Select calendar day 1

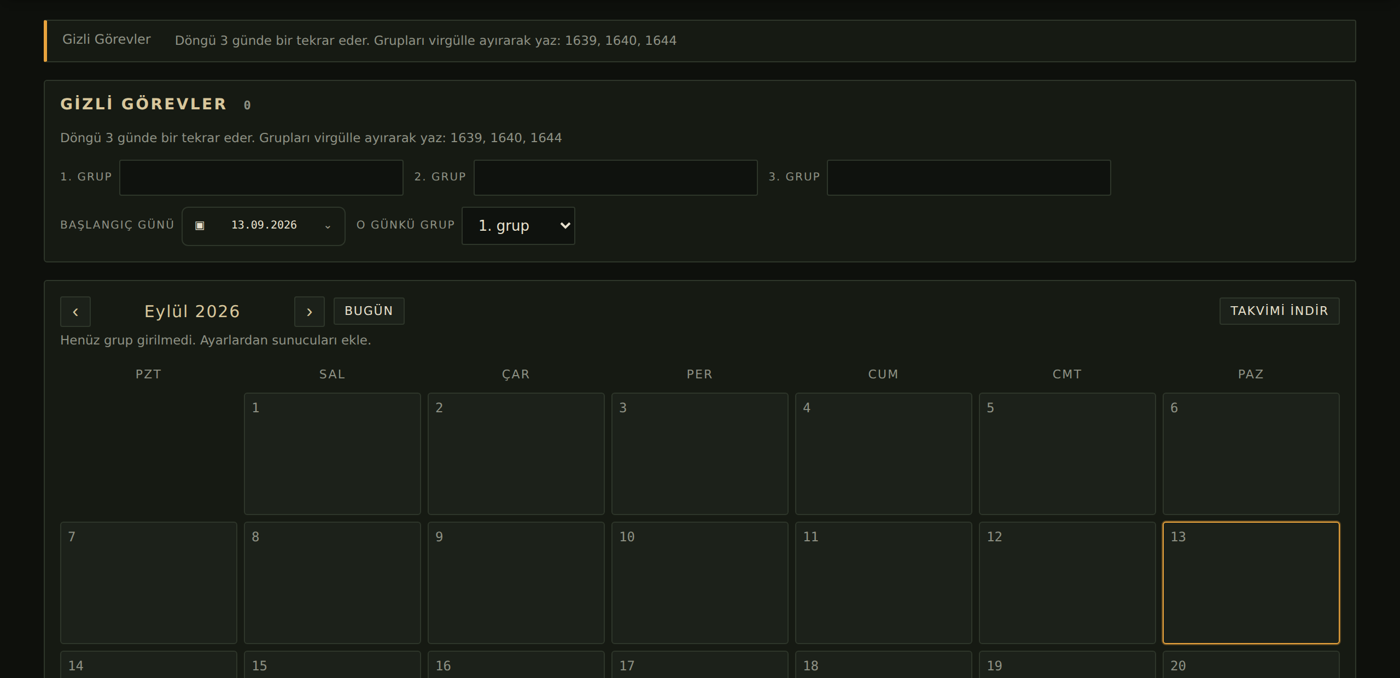[332, 454]
